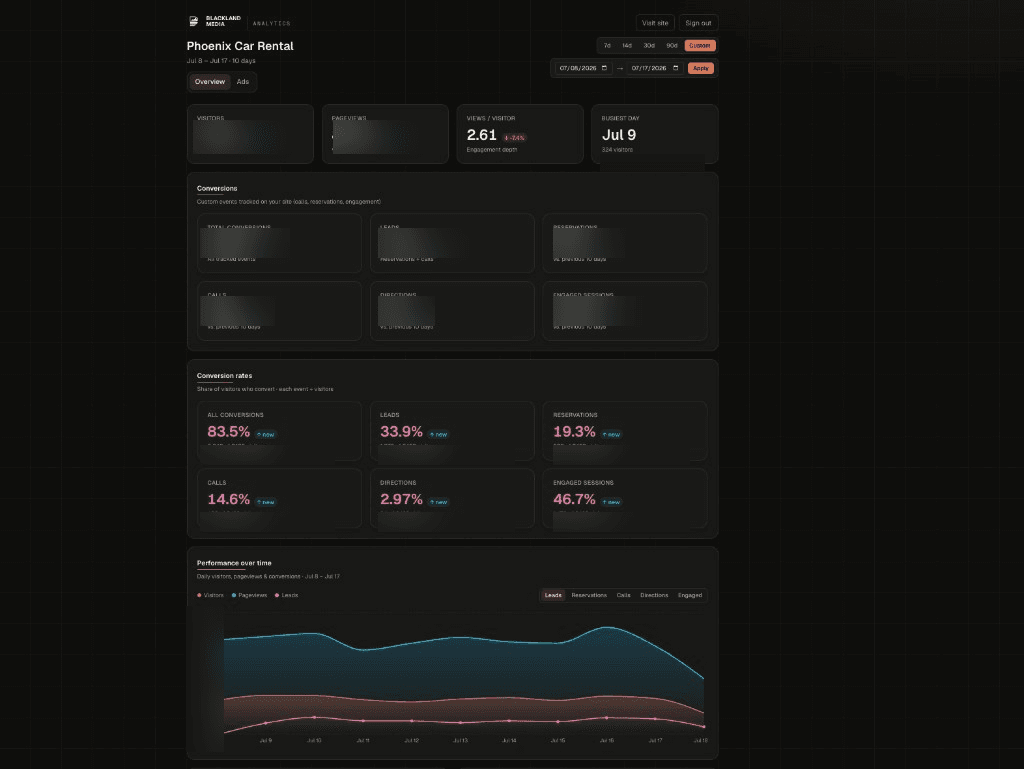The width and height of the screenshot is (1024, 769).
Task: Click the Leads legend dot in chart
Action: (x=277, y=595)
